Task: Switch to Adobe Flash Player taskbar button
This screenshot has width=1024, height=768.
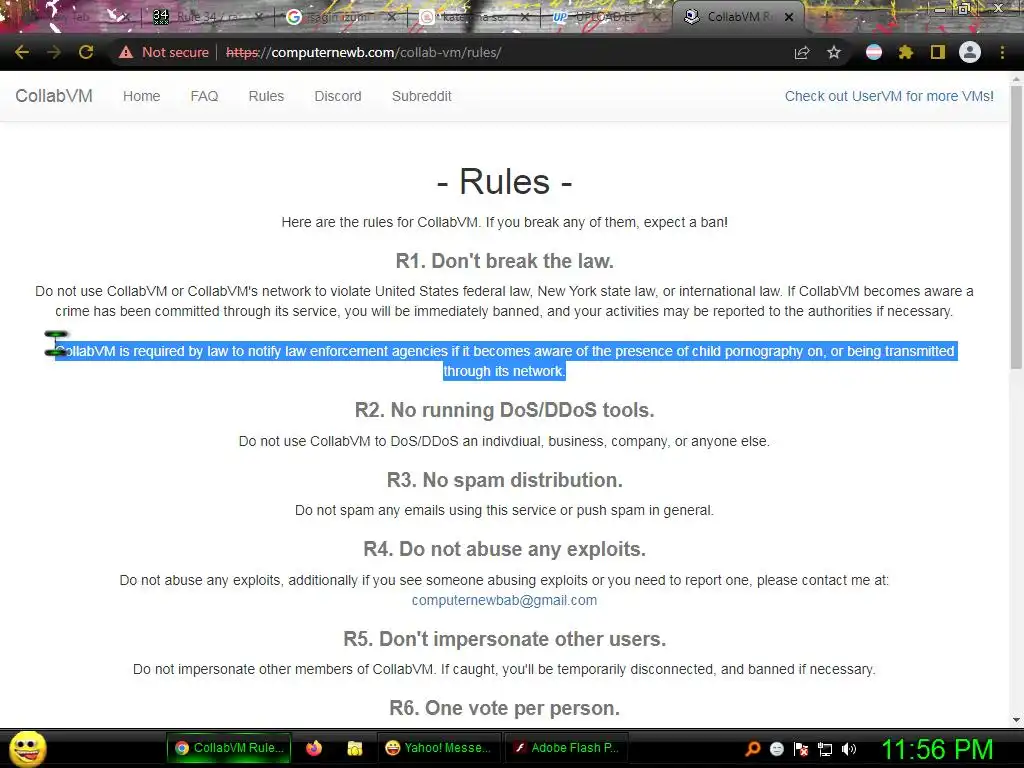Action: click(x=566, y=748)
